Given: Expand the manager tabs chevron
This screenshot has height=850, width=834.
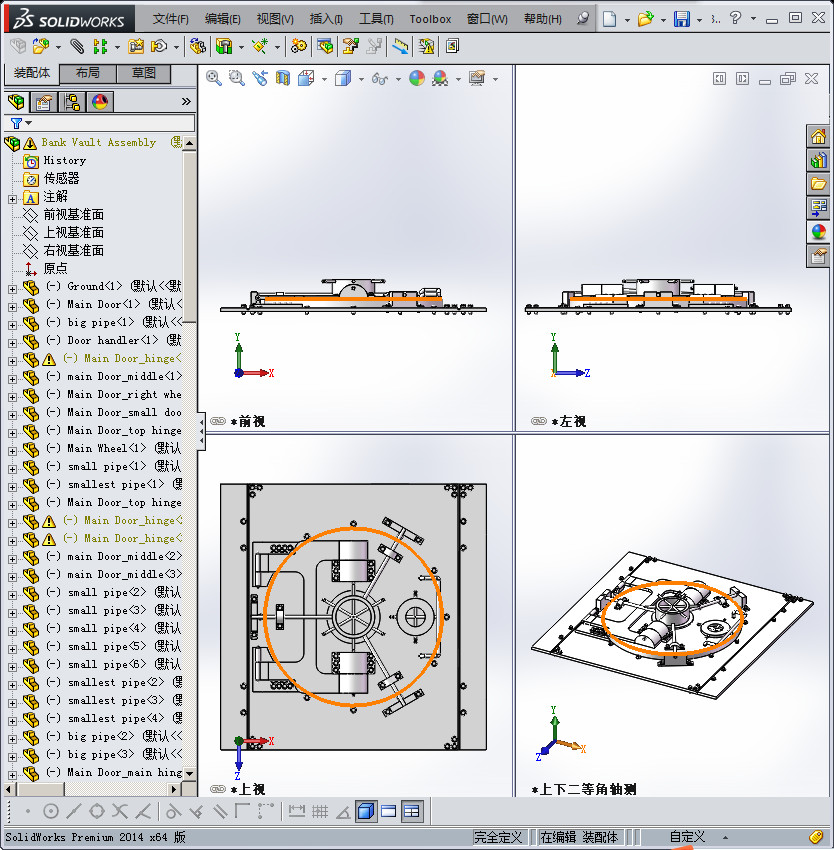Looking at the screenshot, I should pos(186,102).
